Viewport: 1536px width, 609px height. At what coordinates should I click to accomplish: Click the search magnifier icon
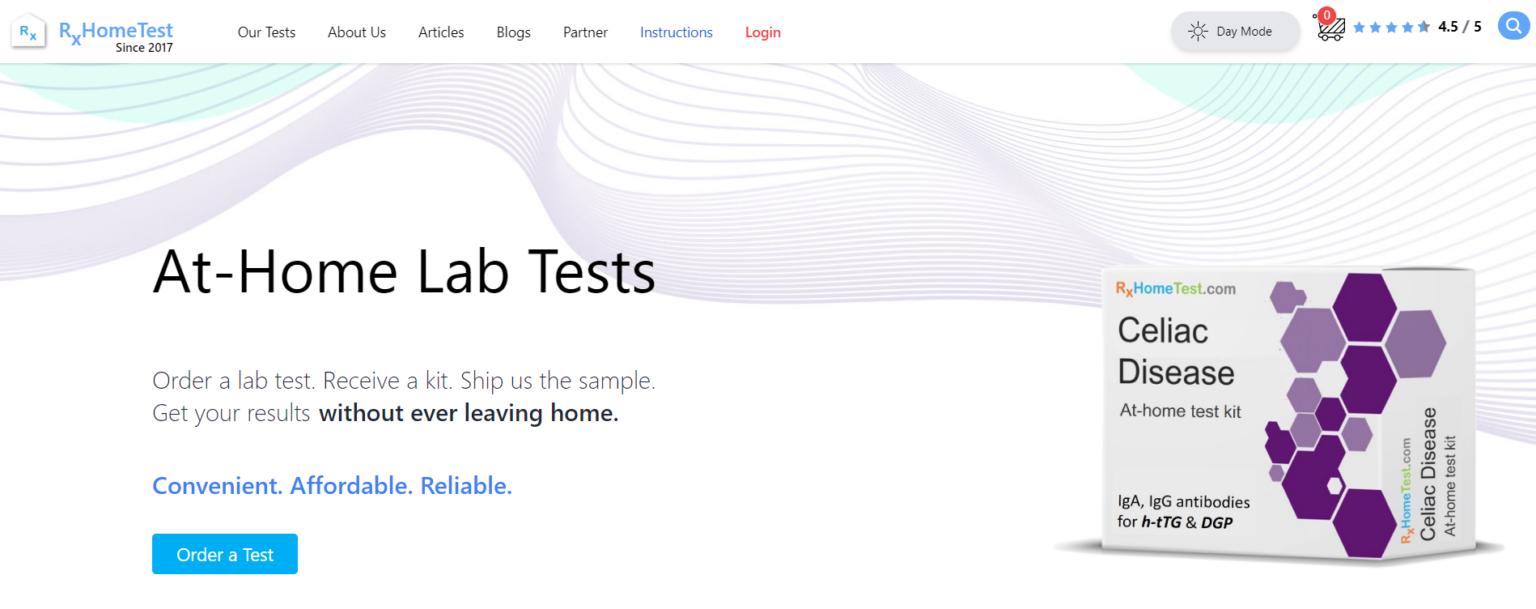tap(1512, 25)
